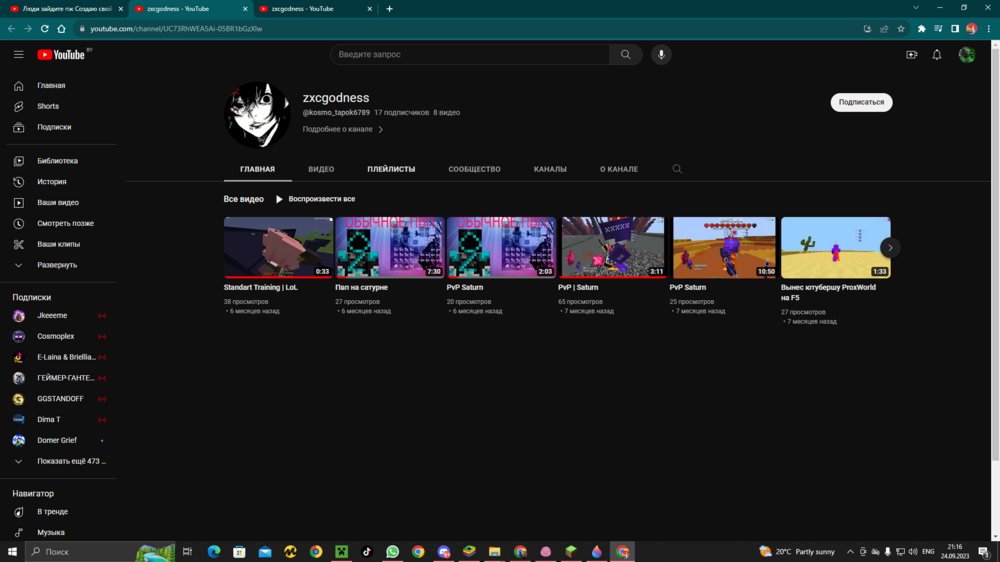Switch to the ПЛЕЙЛИСТЫ channel tab

[x=391, y=169]
